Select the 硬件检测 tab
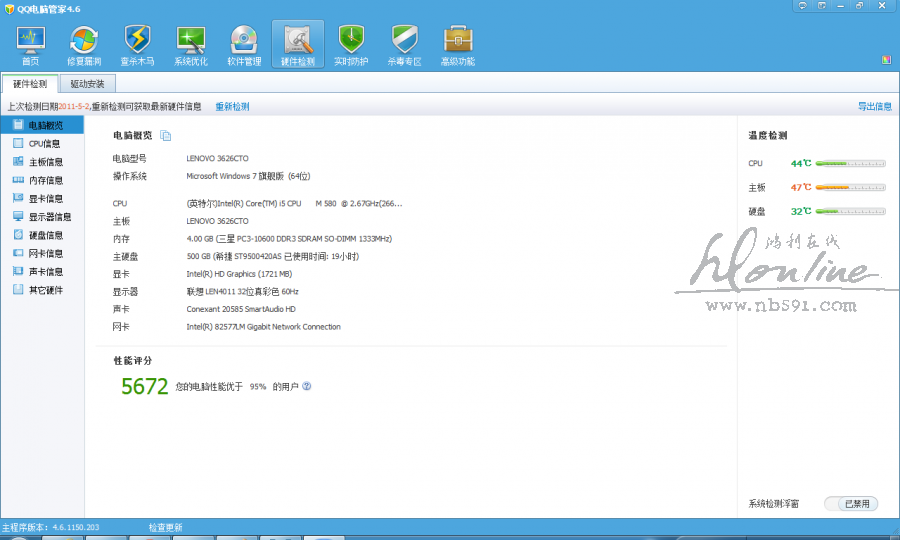900x540 pixels. coord(30,84)
